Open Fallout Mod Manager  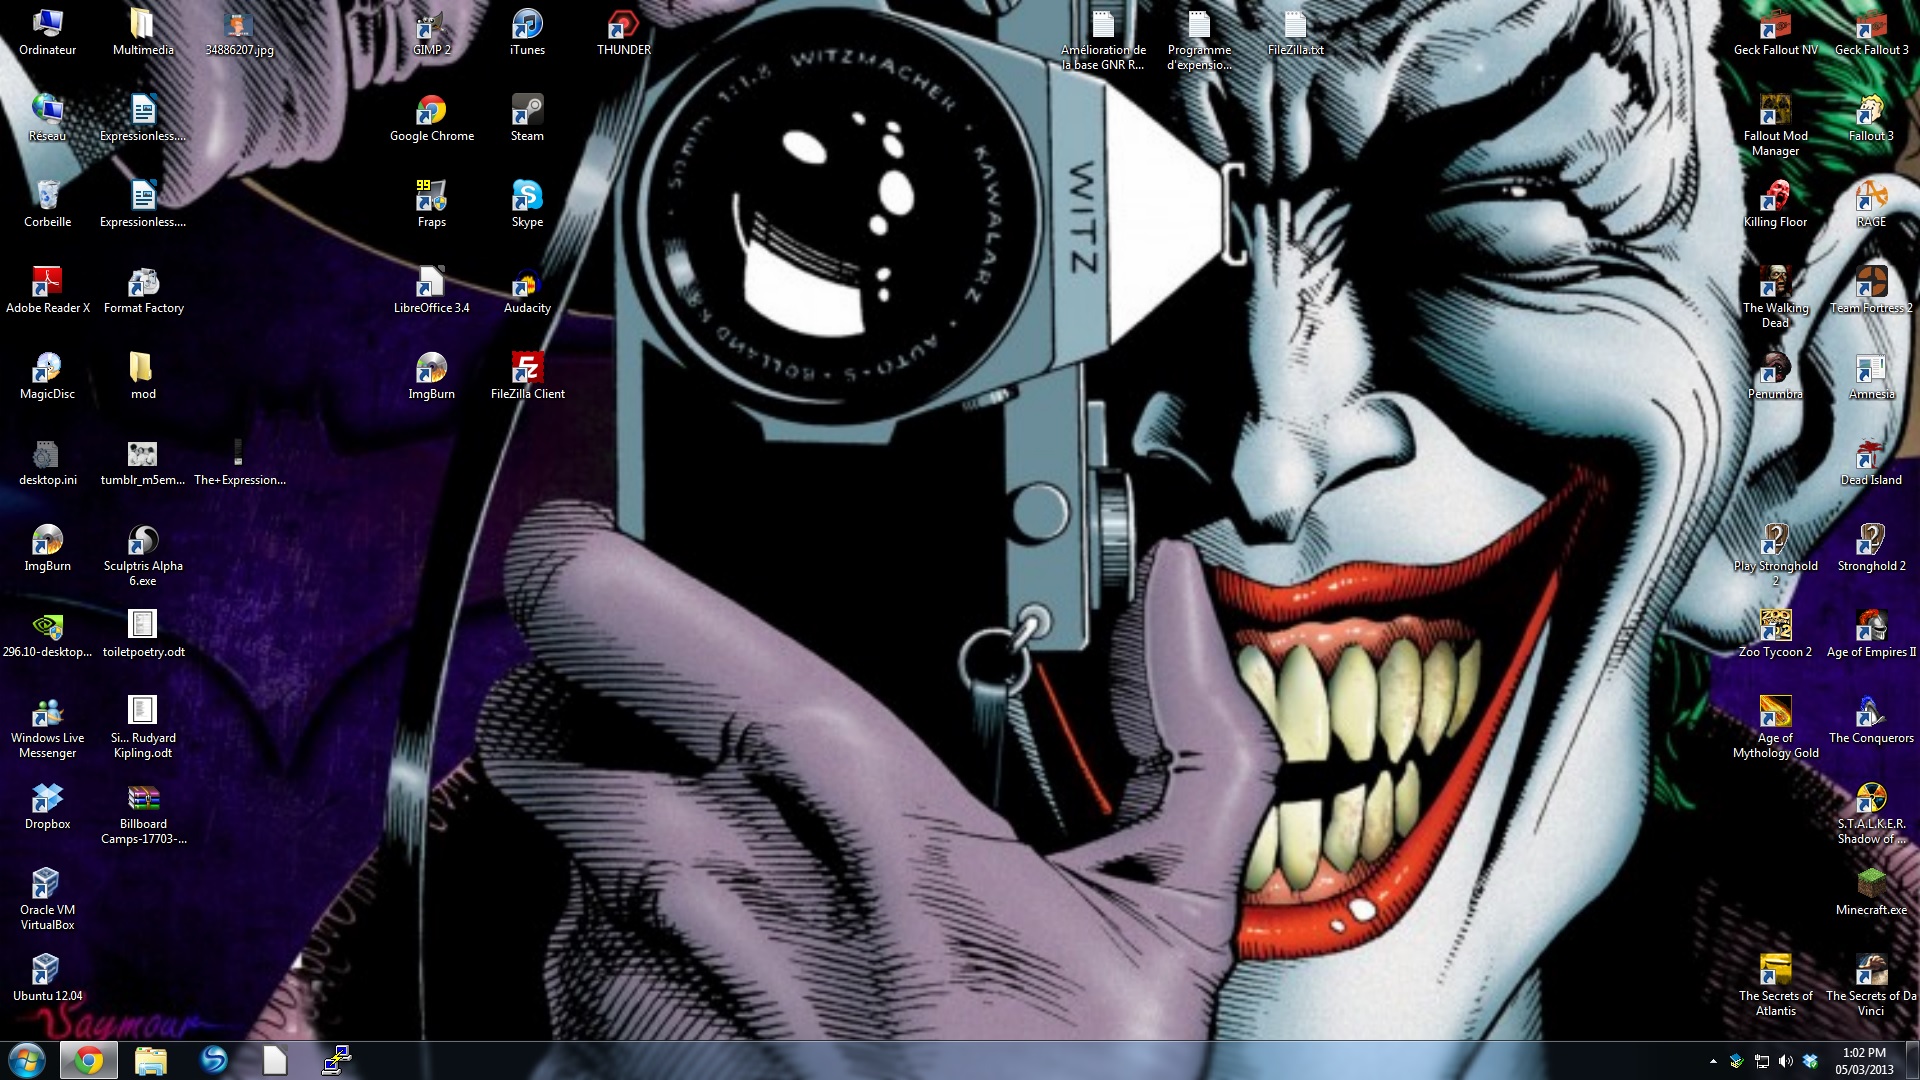(1775, 125)
